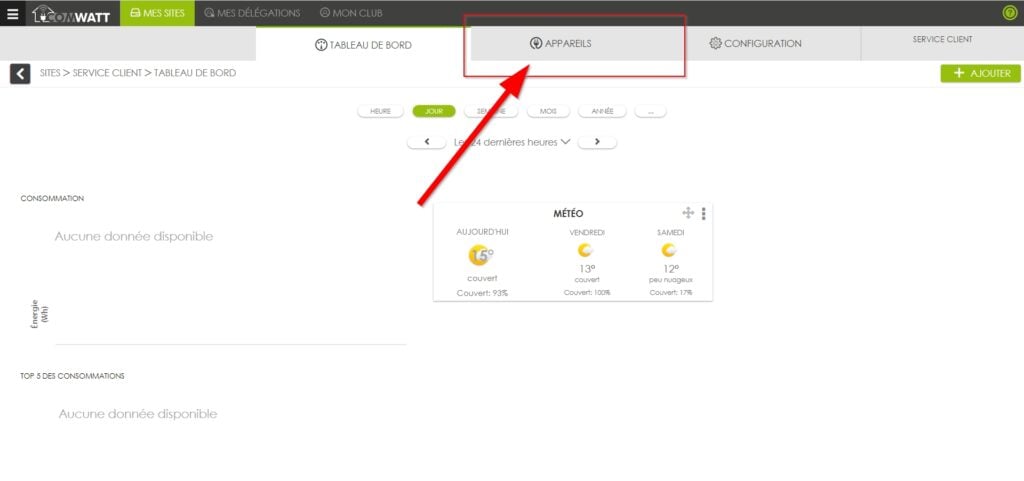
Task: Expand the period selection dropdown chevron
Action: [566, 142]
